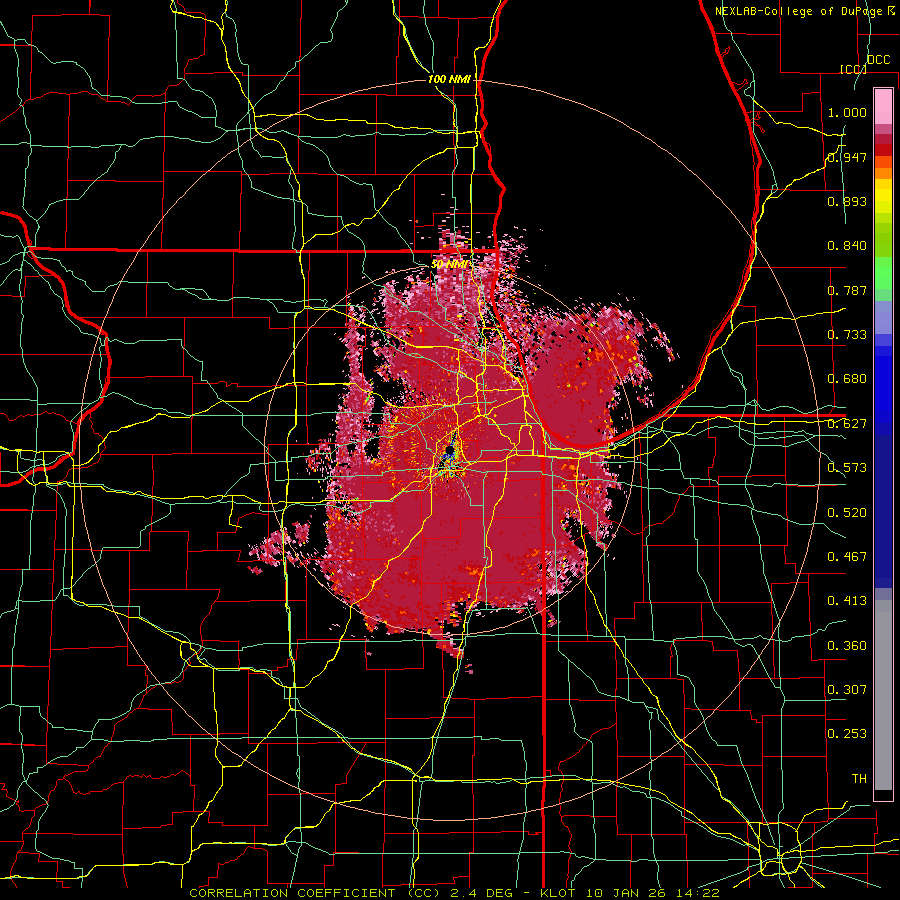900x900 pixels.
Task: Click the 0.307 scale label
Action: [x=847, y=690]
